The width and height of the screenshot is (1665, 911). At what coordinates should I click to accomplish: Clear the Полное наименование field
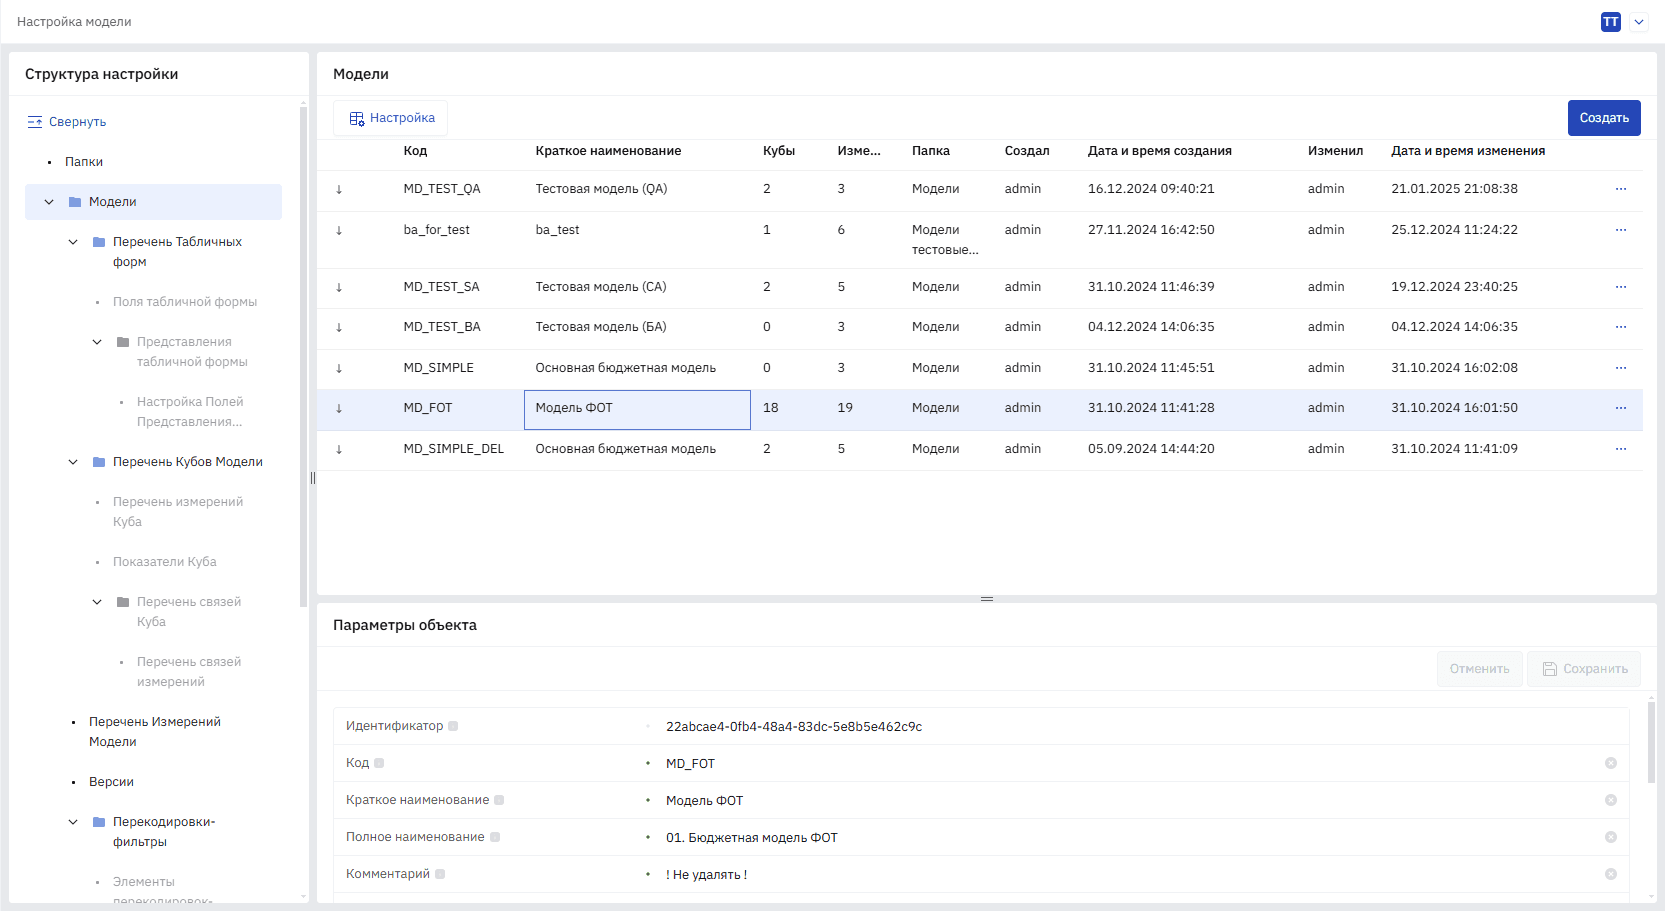pyautogui.click(x=1611, y=837)
